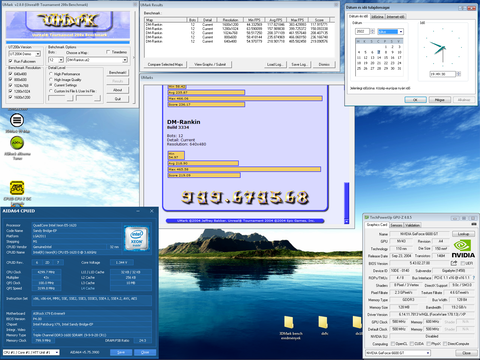Click Save in AIDA64 CPUID

(121, 352)
